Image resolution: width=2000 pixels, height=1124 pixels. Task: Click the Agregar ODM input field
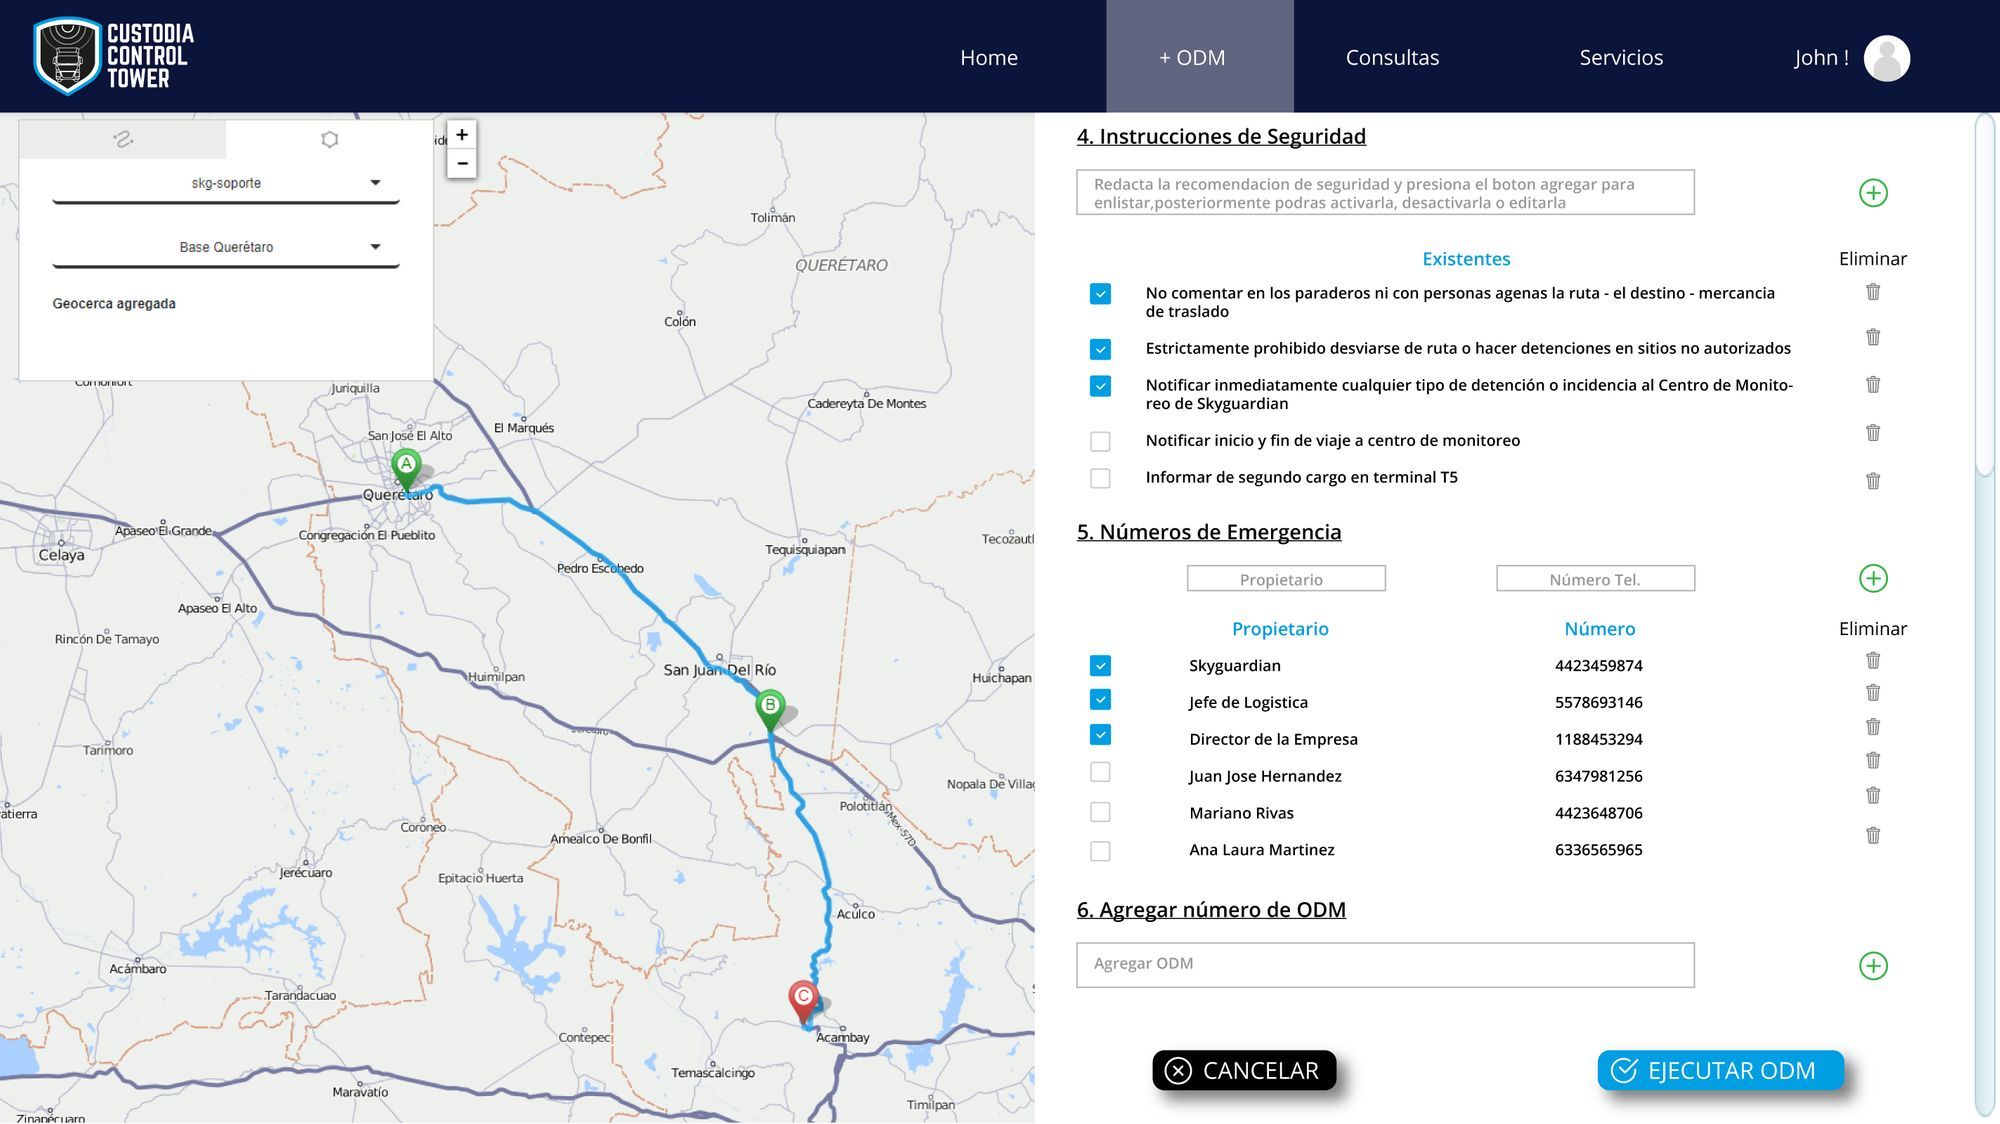1384,964
